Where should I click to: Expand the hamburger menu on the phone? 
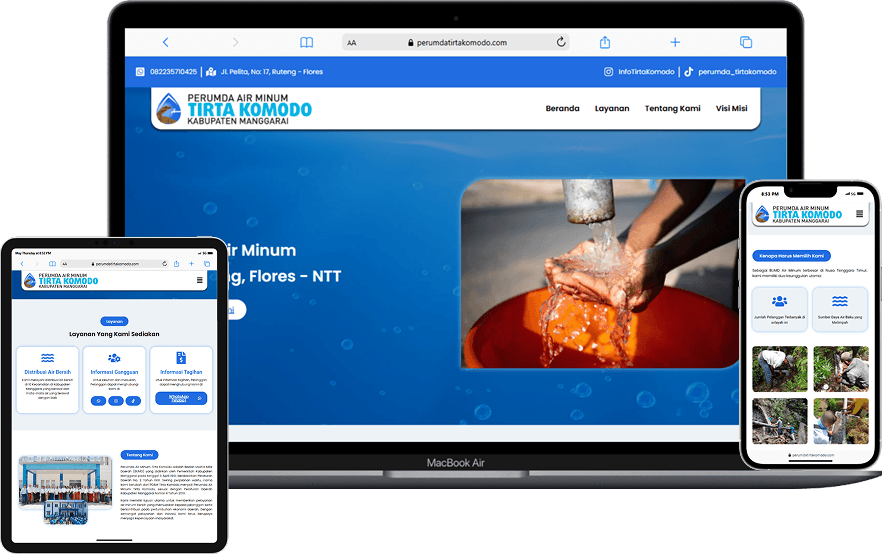[860, 214]
